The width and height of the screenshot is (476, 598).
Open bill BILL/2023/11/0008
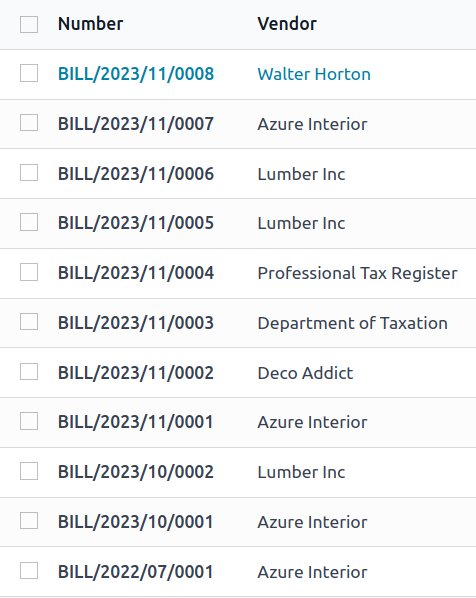pos(136,74)
